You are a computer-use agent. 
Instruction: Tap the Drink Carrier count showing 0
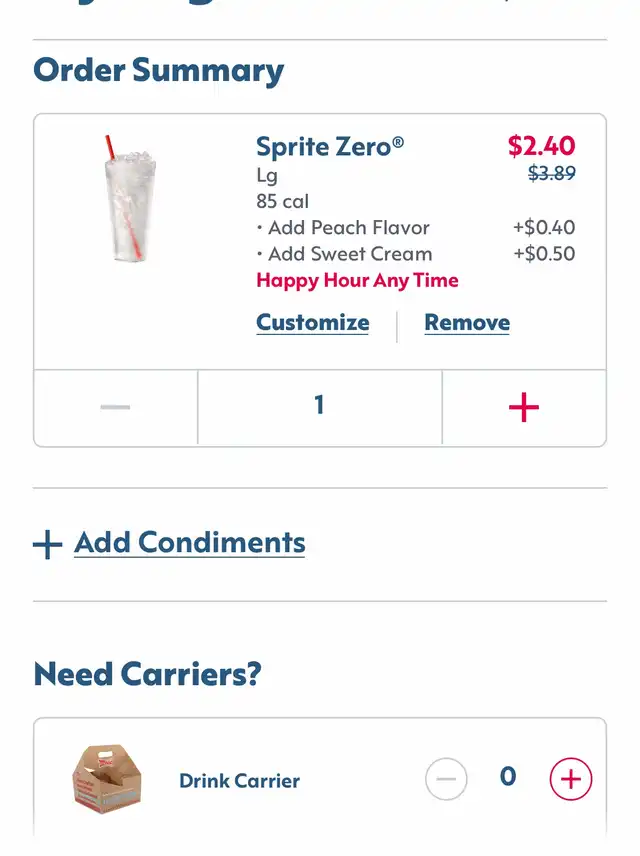(508, 777)
